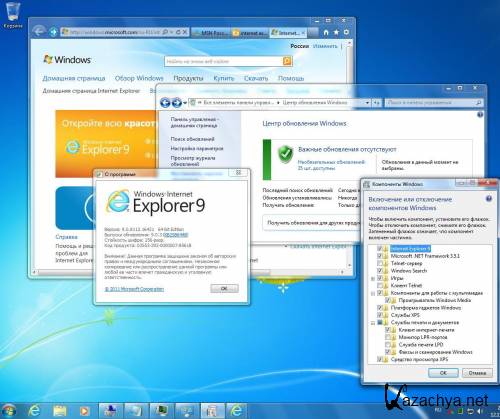Open the IE Tools gear menu
This screenshot has width=500, height=419.
point(346,32)
